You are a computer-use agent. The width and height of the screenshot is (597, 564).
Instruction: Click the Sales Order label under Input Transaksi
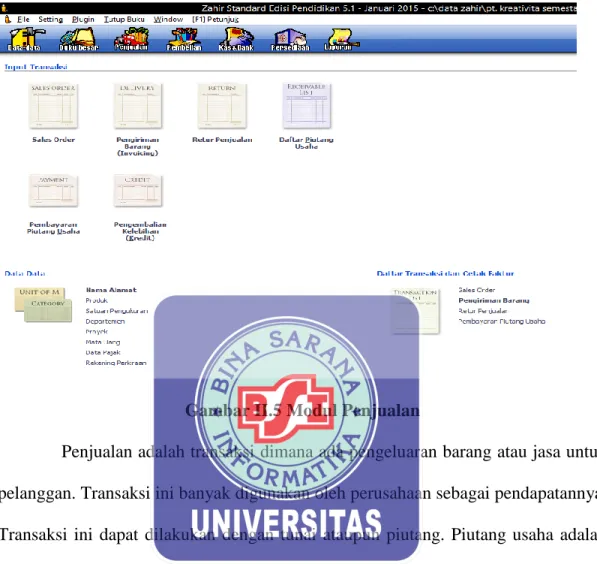coord(54,139)
